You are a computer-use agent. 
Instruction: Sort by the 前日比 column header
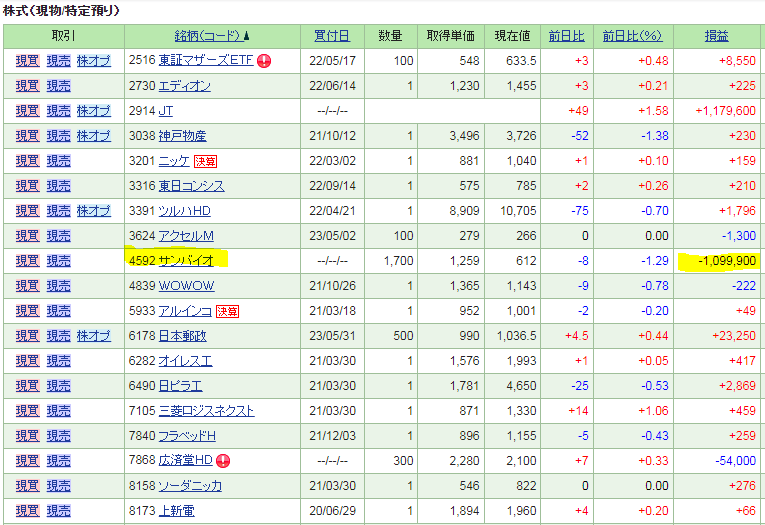566,36
